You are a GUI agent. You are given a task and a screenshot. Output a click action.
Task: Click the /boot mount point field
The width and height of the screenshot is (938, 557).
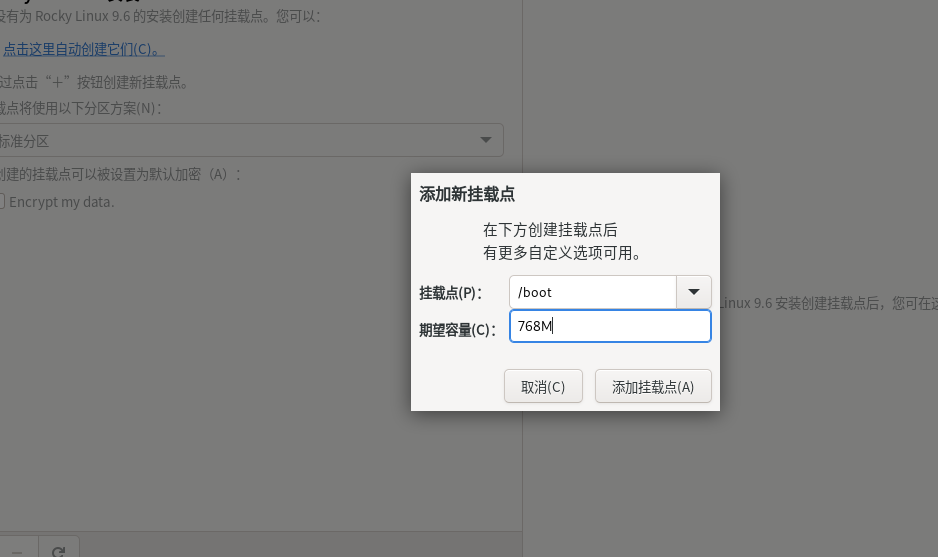(593, 292)
